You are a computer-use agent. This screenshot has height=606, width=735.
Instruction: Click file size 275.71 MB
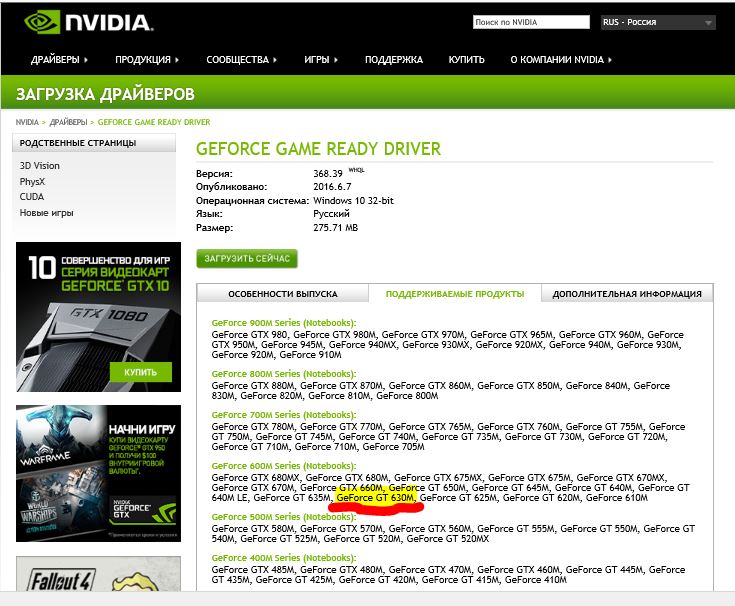tap(335, 228)
